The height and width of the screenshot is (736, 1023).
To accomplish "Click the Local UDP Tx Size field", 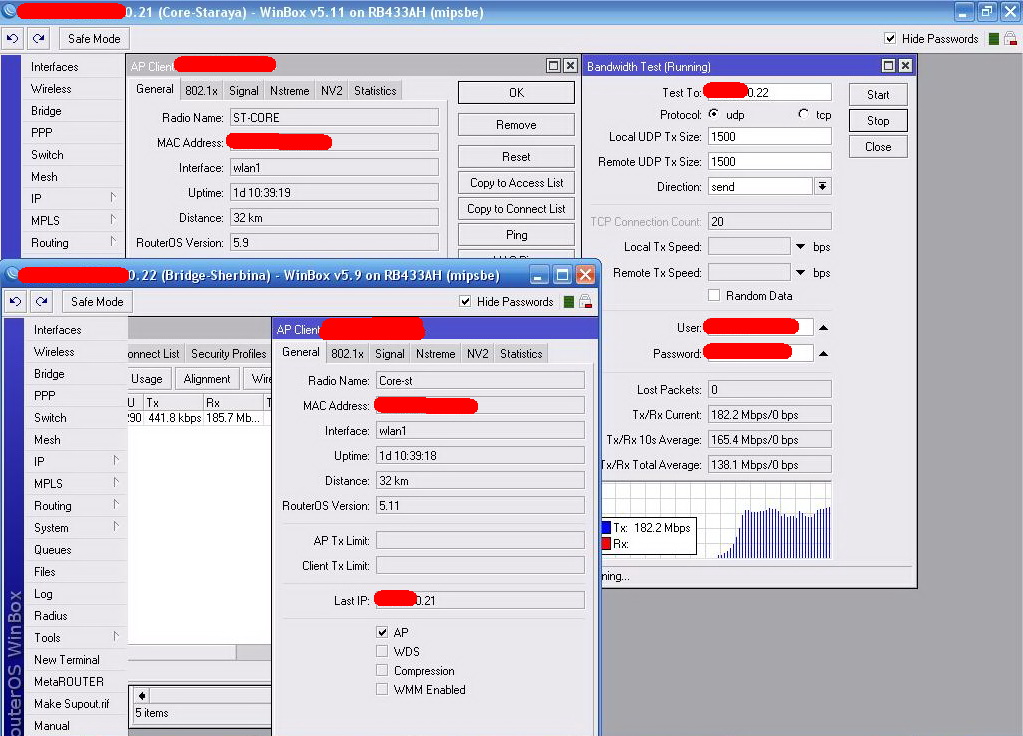I will [x=769, y=137].
